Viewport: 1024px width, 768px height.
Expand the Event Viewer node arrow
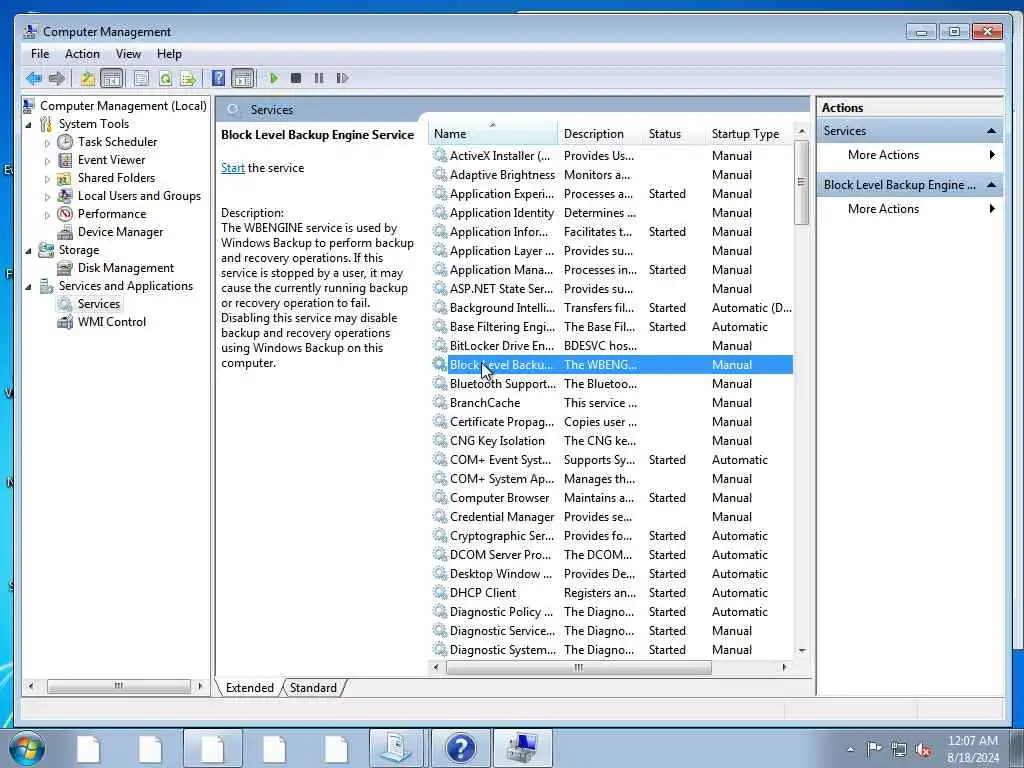click(x=47, y=161)
